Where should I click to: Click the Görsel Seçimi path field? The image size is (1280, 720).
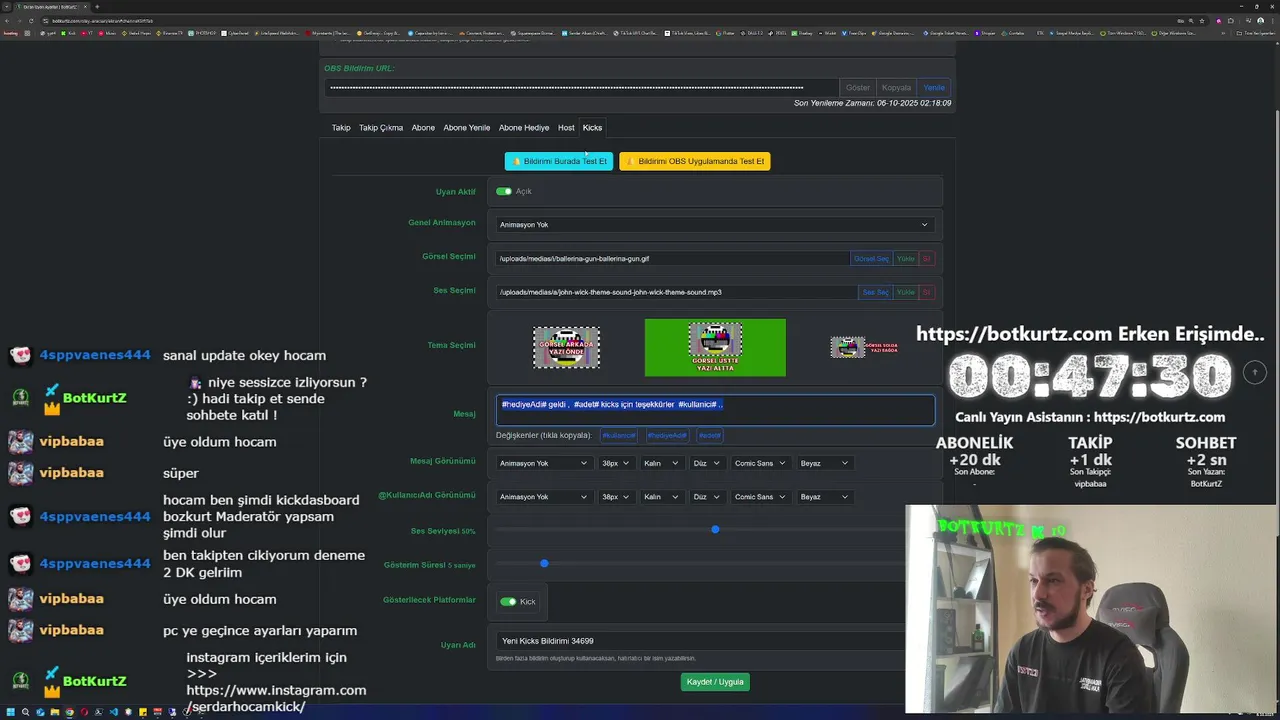pos(672,259)
